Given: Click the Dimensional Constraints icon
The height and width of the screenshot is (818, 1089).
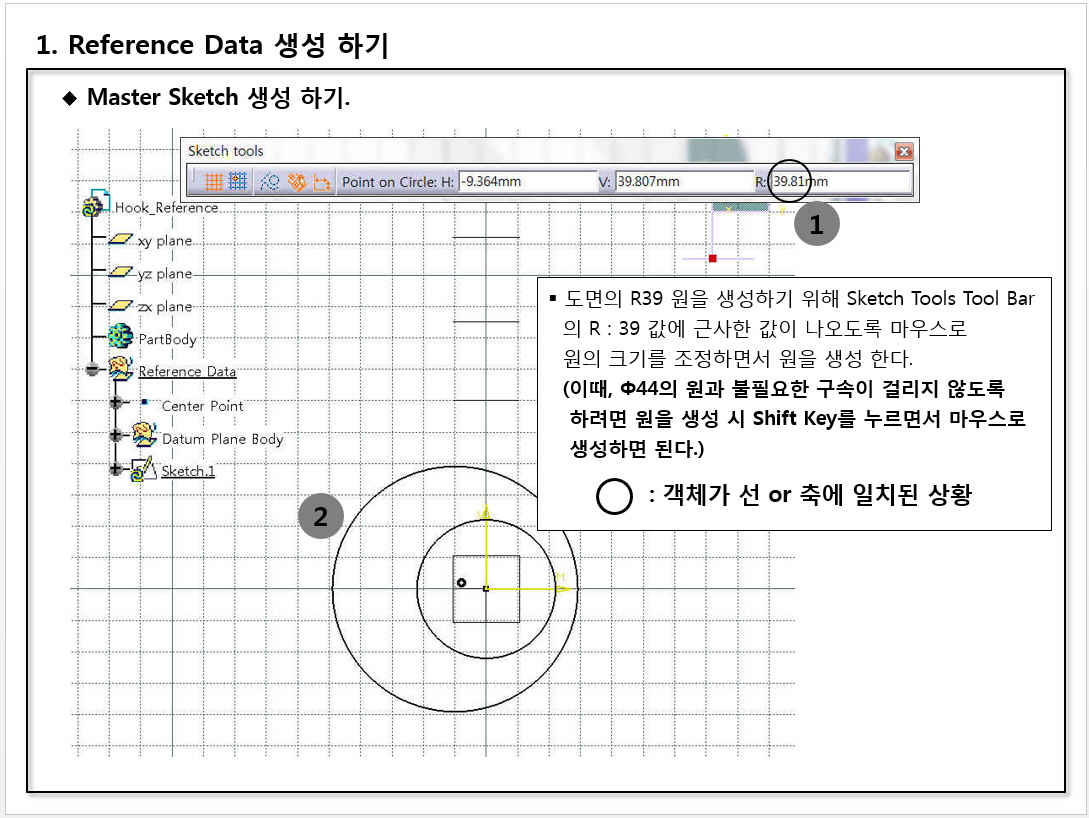Looking at the screenshot, I should [322, 182].
